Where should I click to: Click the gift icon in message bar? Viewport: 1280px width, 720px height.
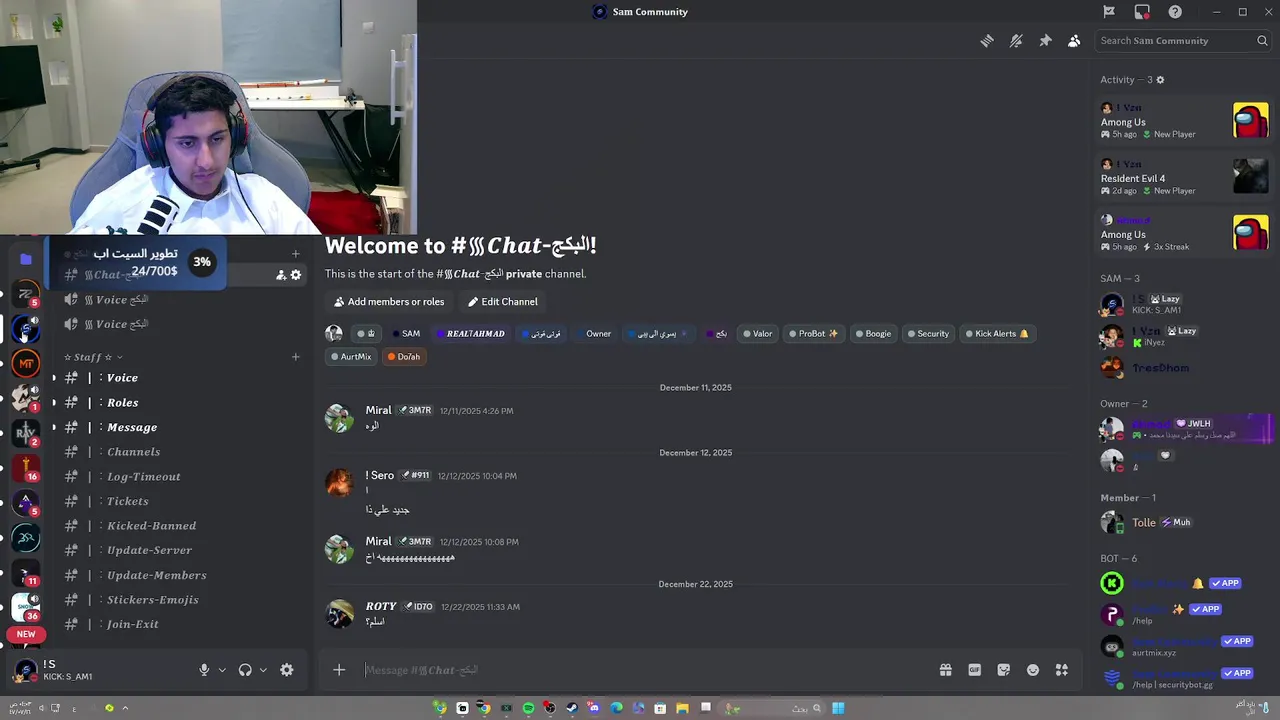pyautogui.click(x=945, y=670)
